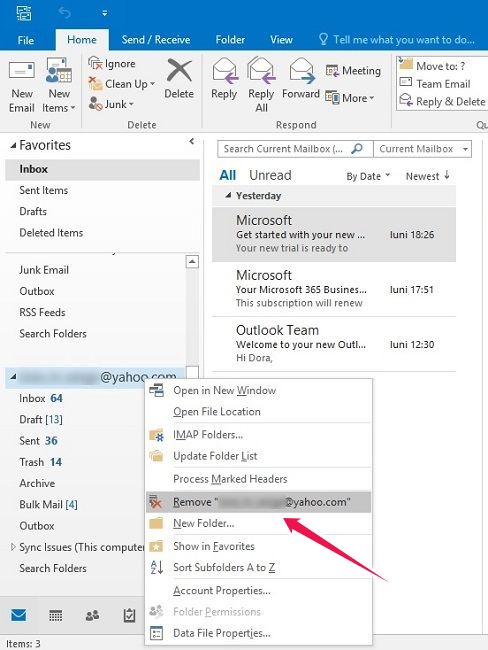Switch to Calendar view icon
The height and width of the screenshot is (650, 488).
click(x=56, y=616)
